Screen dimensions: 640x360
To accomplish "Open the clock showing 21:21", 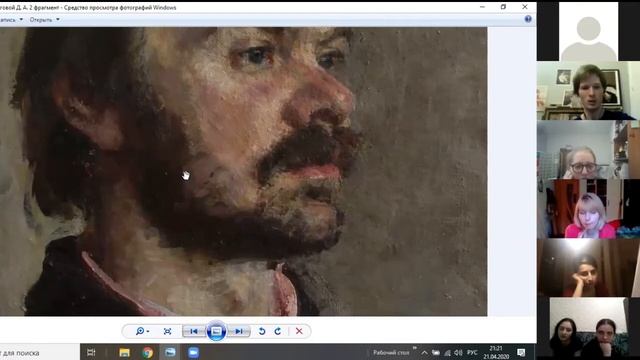I will [x=496, y=353].
